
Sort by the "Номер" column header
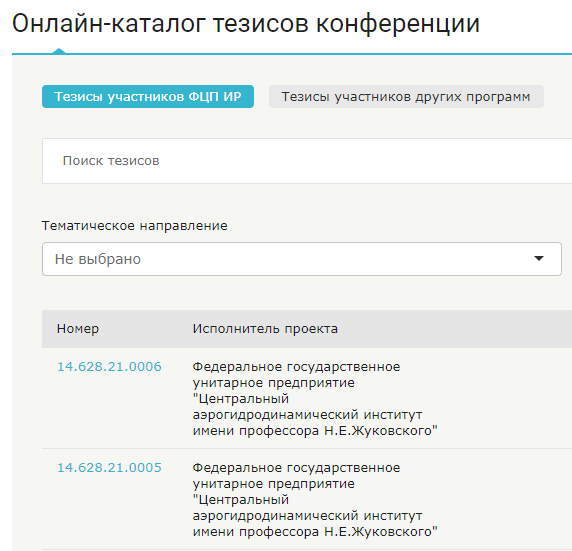78,328
